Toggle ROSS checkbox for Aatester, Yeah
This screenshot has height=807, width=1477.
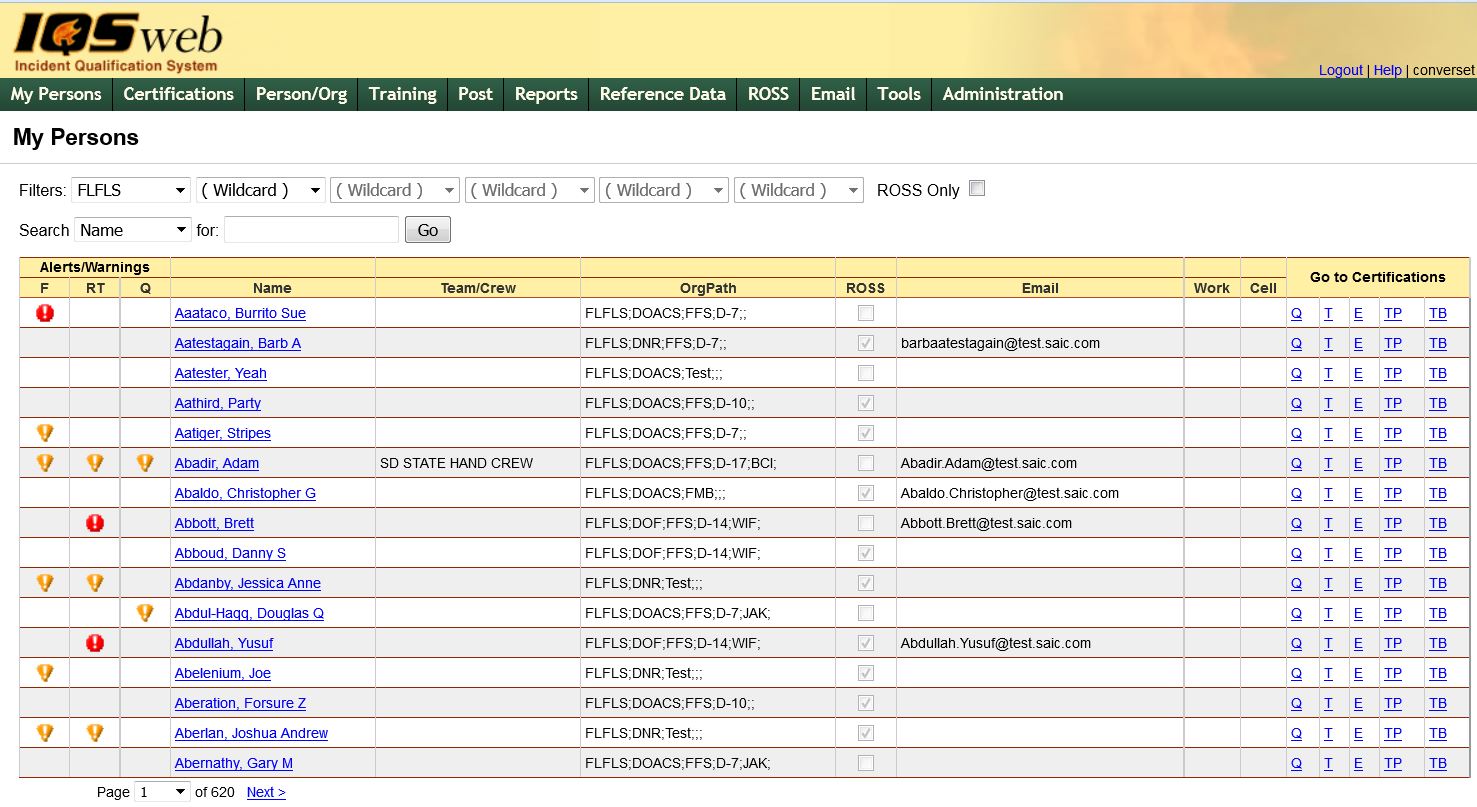point(866,373)
